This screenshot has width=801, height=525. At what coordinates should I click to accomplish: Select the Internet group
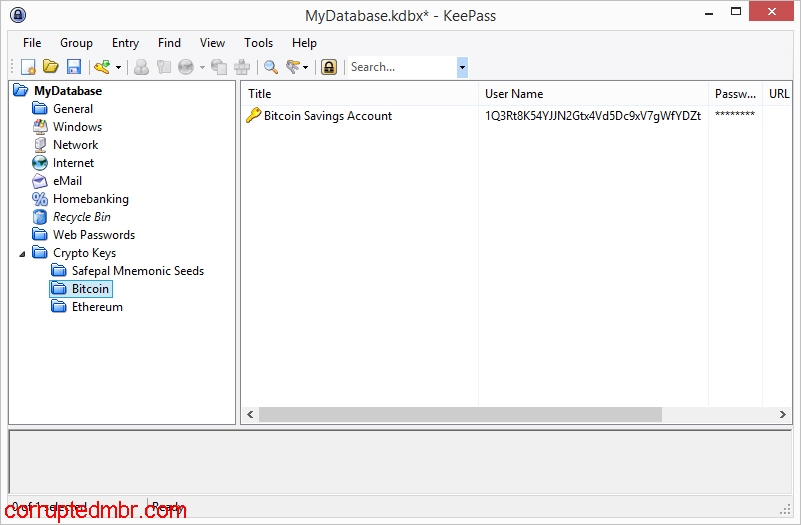(74, 163)
